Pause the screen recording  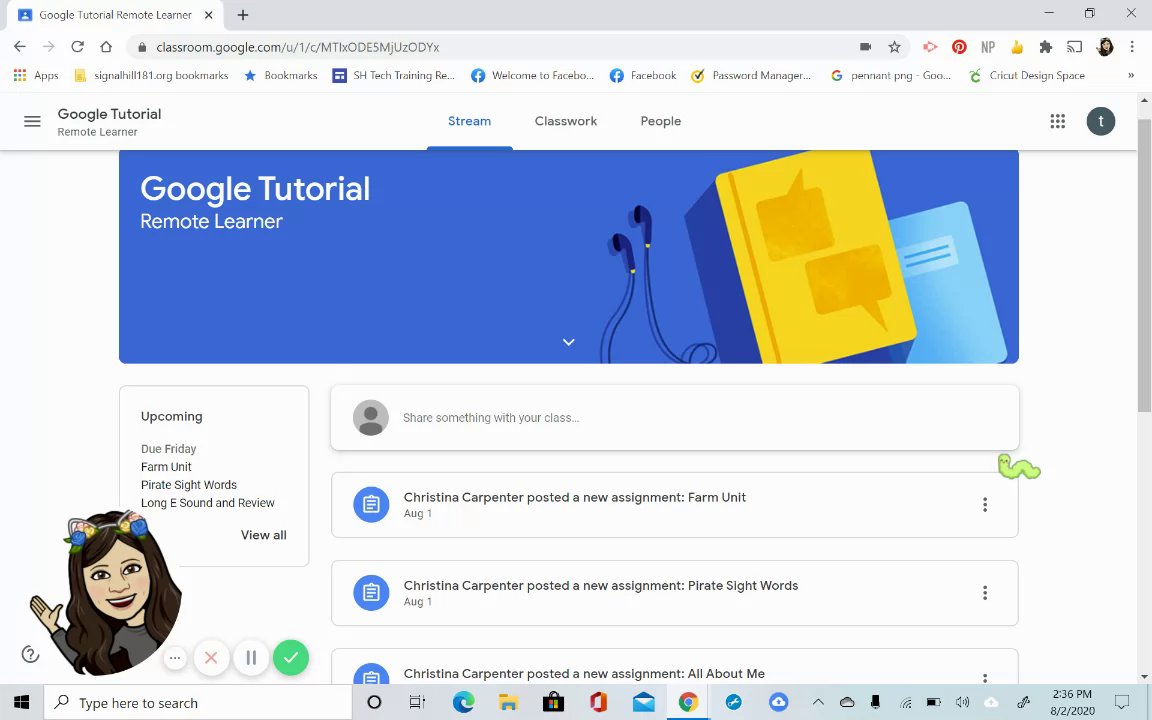tap(251, 658)
